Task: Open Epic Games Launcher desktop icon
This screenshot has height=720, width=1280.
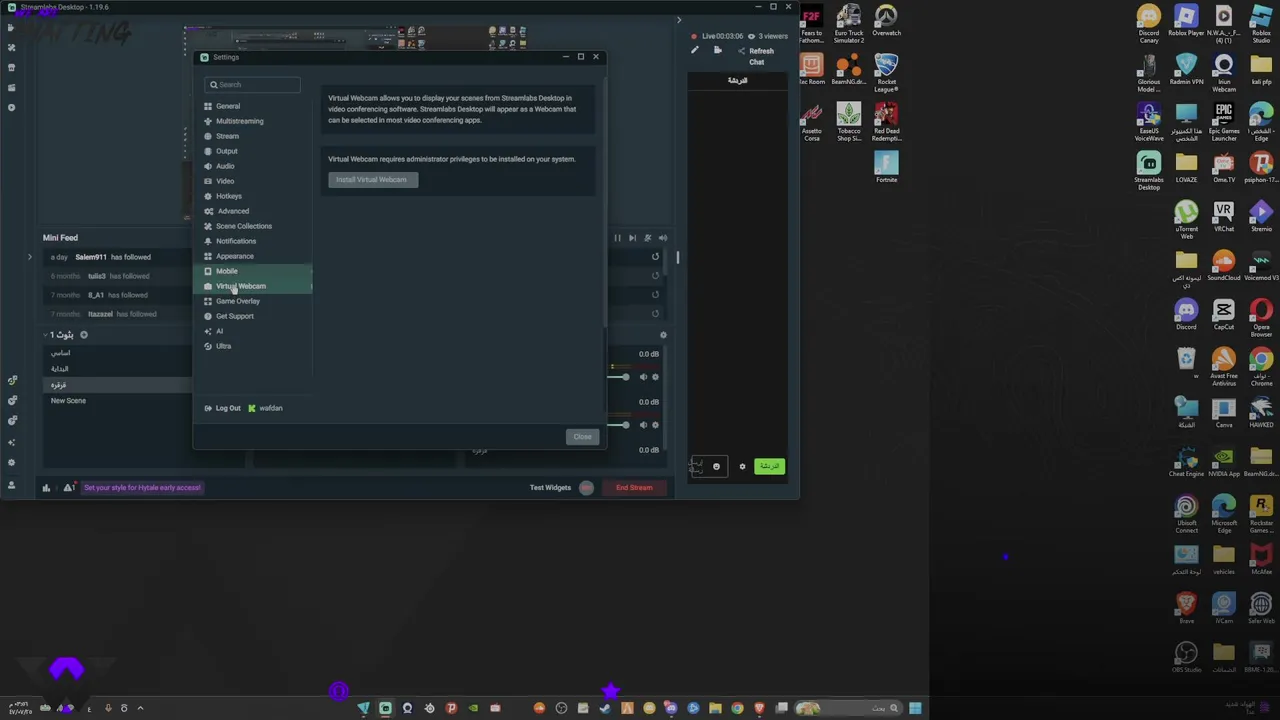Action: pos(1224,123)
